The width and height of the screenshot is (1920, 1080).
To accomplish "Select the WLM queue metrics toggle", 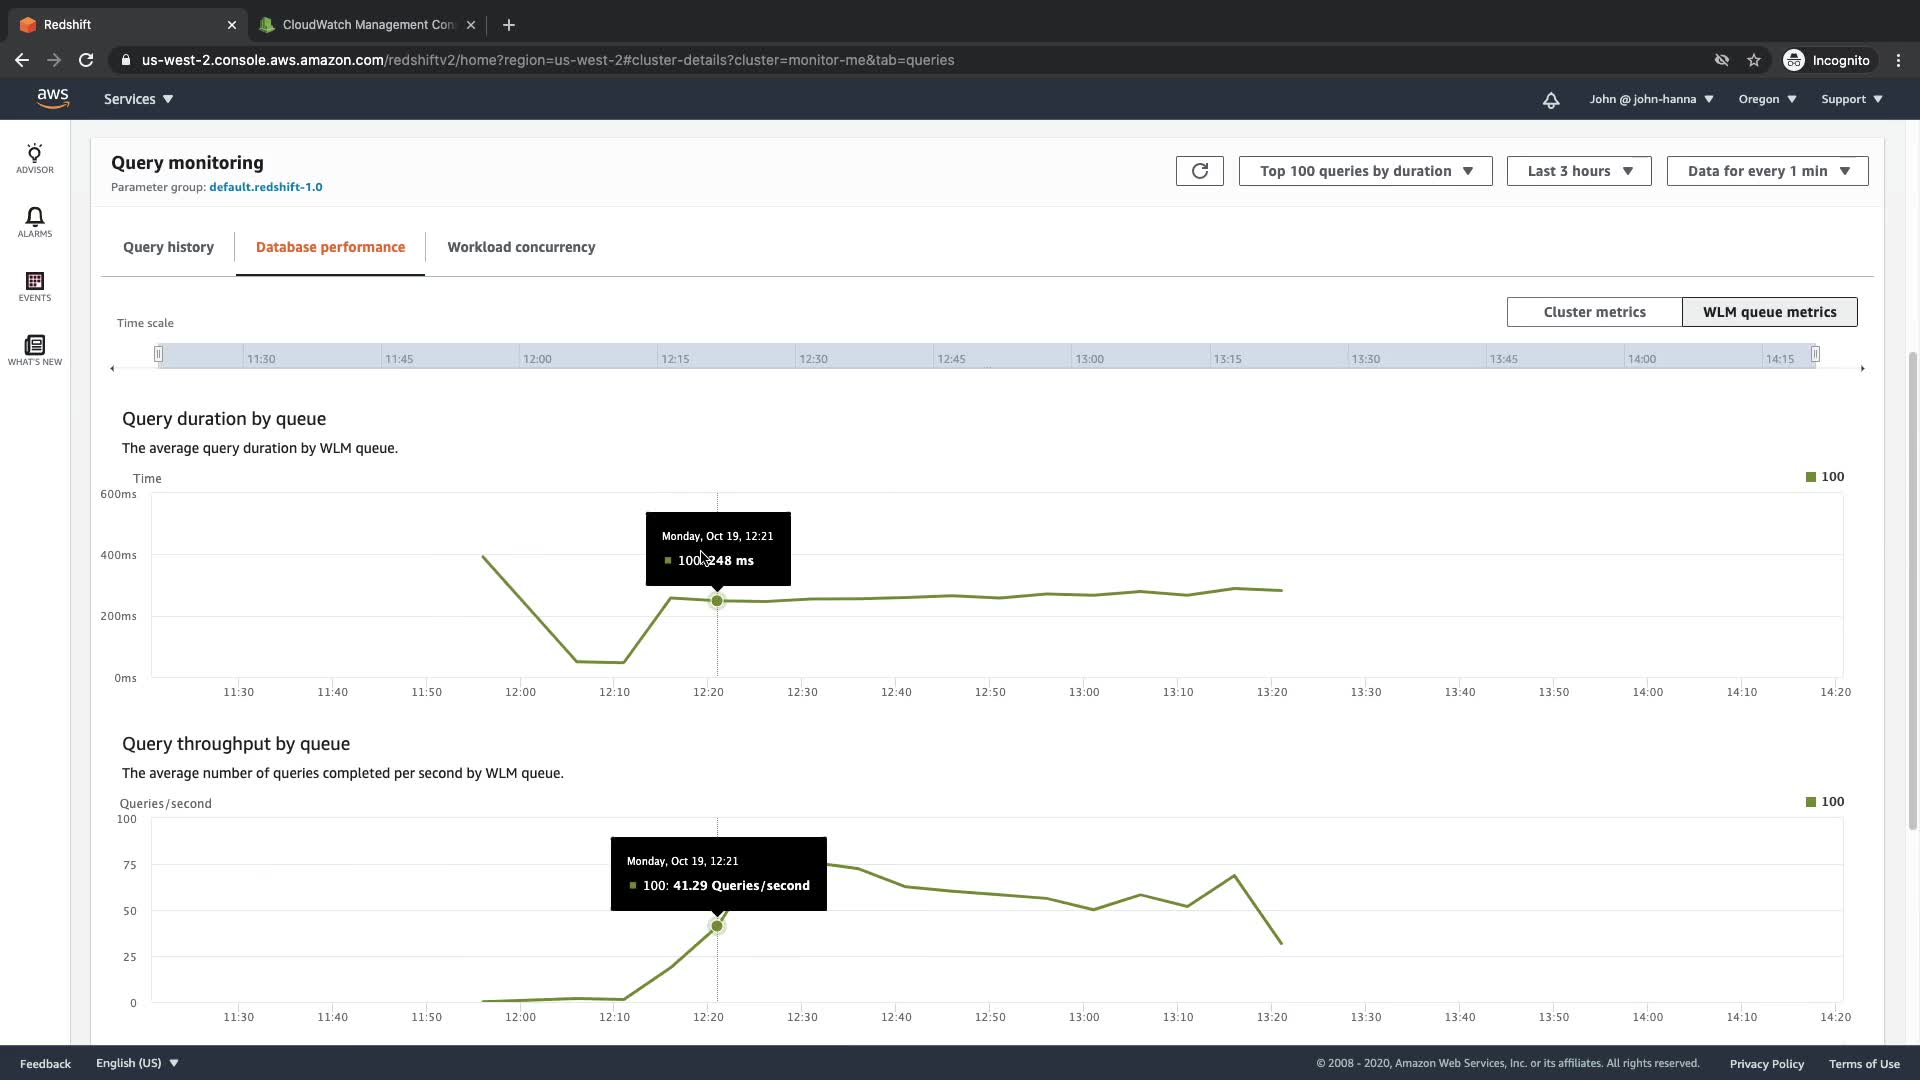I will [1769, 312].
